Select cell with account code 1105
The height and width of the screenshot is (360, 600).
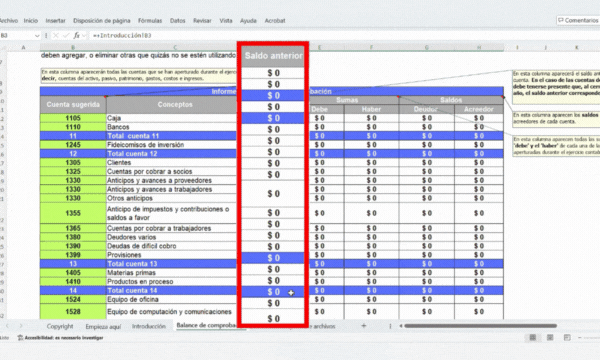click(73, 118)
